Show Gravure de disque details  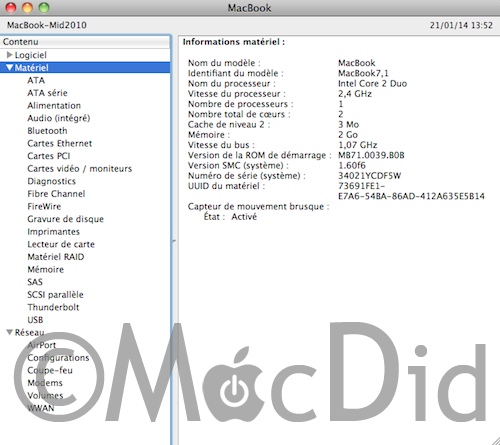pyautogui.click(x=66, y=219)
